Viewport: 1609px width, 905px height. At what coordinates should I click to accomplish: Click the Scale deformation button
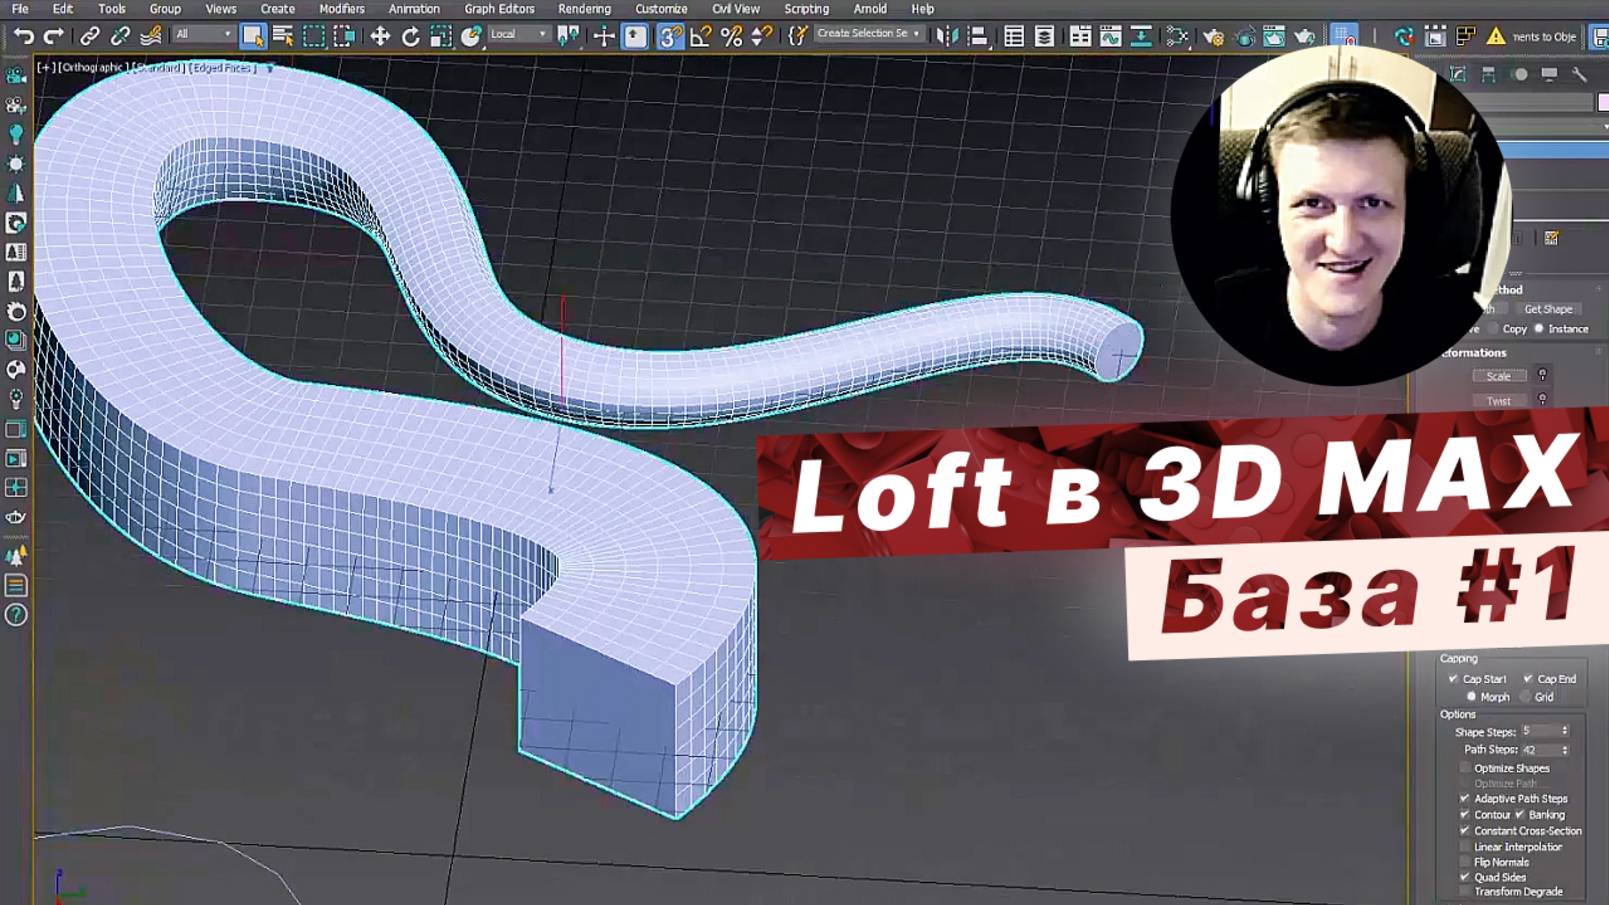pos(1498,375)
